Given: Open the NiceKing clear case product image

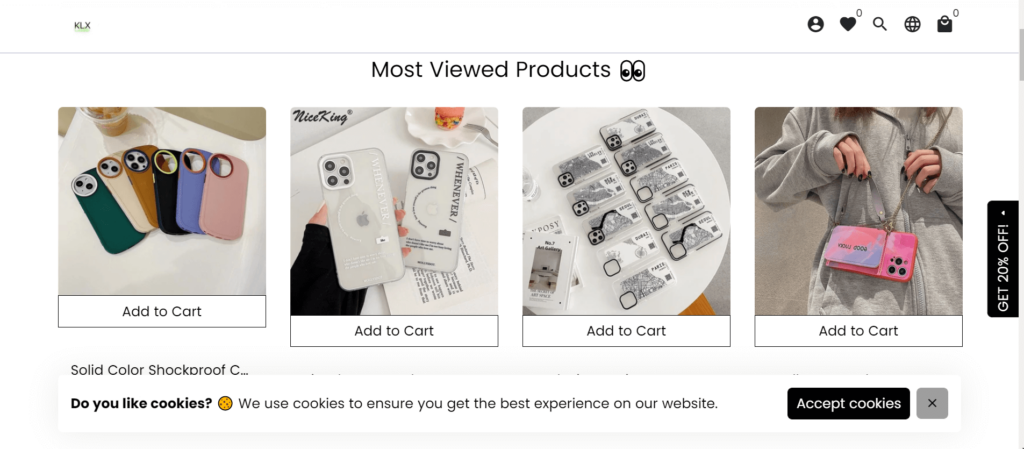Looking at the screenshot, I should [394, 211].
